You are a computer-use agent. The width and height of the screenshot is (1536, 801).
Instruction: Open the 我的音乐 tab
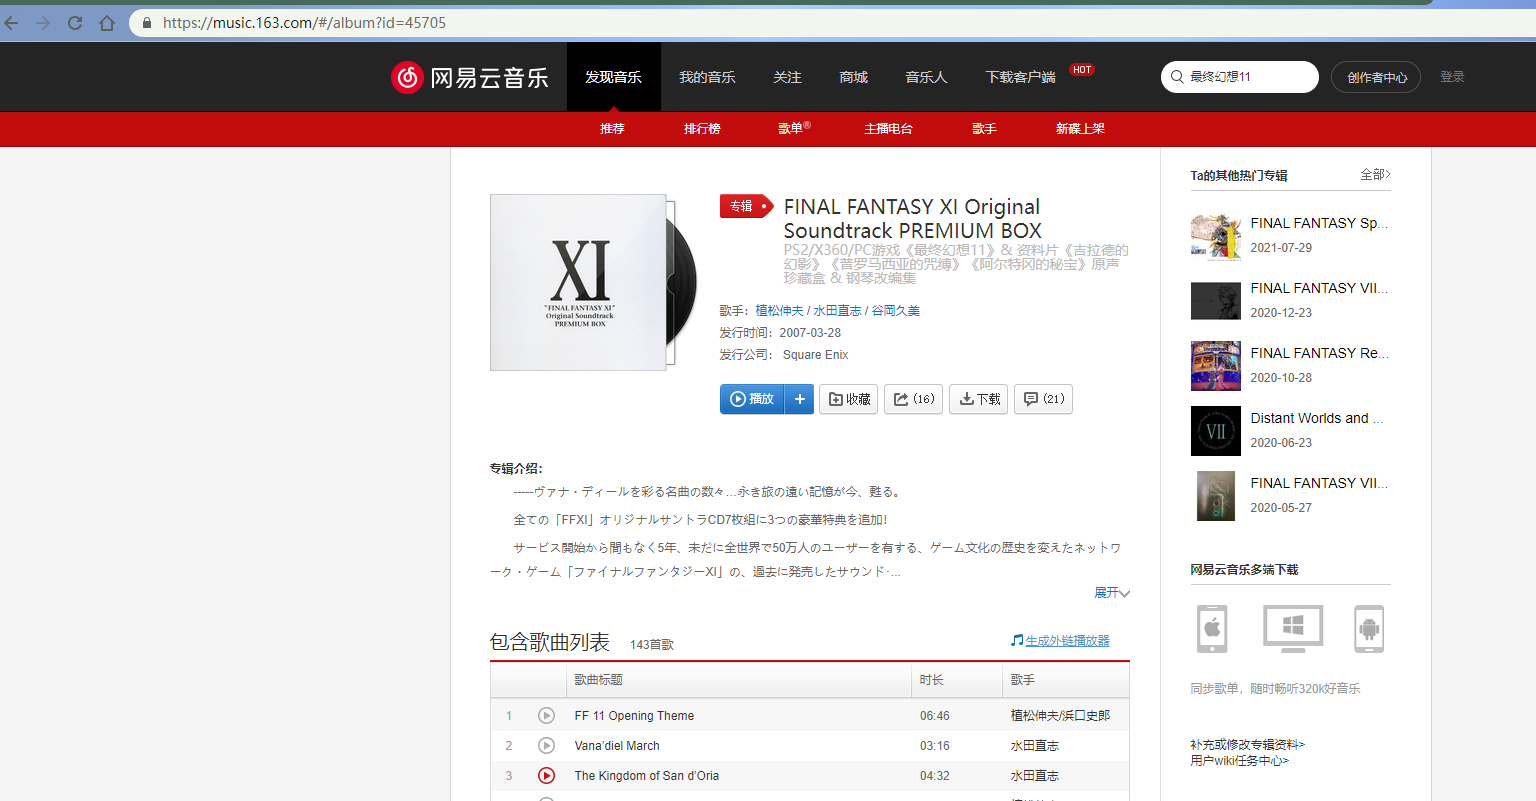click(x=707, y=77)
